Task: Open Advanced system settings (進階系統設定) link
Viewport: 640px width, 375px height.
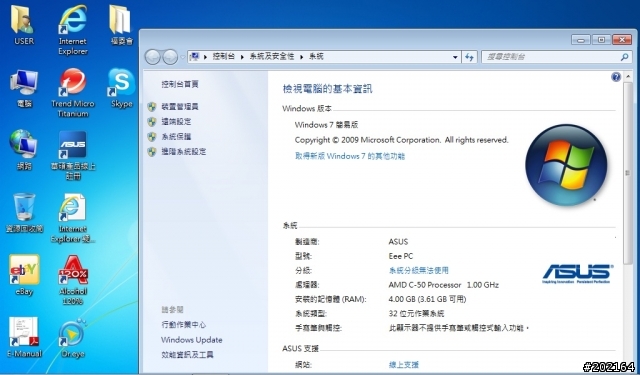Action: [184, 152]
